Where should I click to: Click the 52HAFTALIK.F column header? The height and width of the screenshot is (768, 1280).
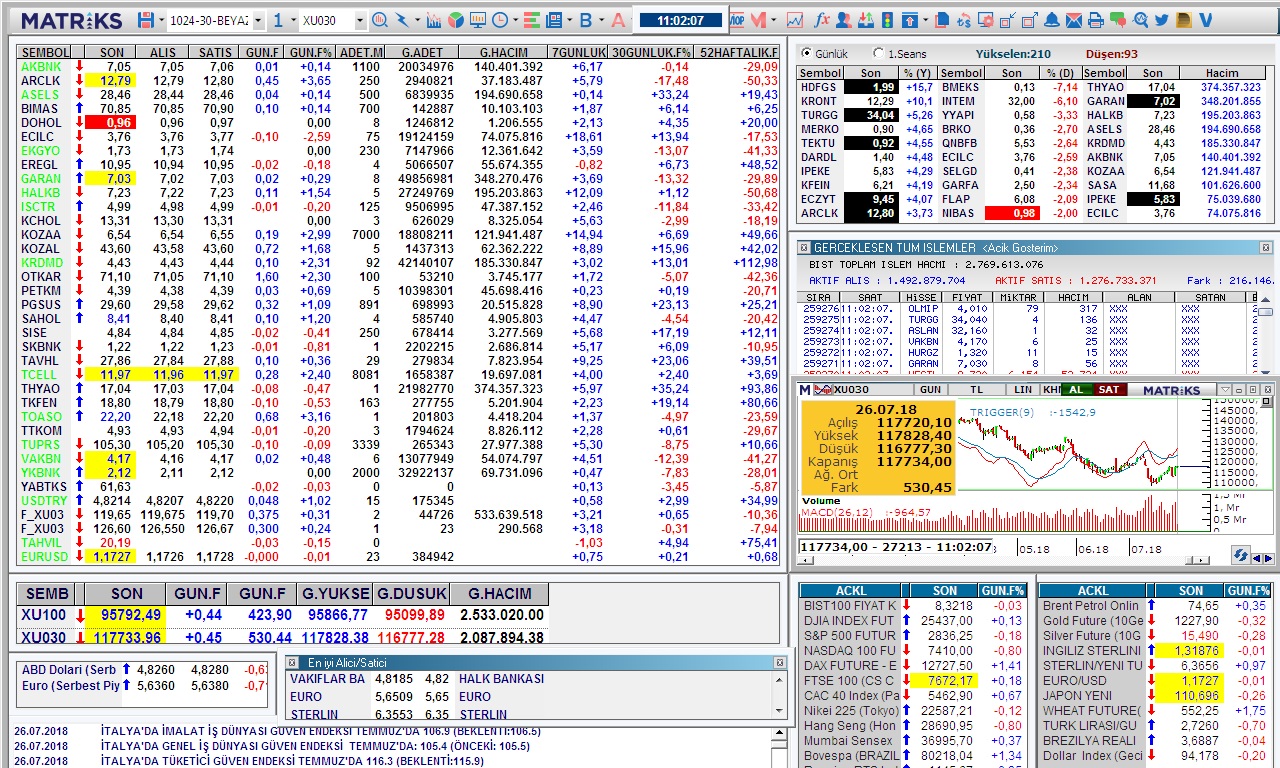tap(739, 52)
